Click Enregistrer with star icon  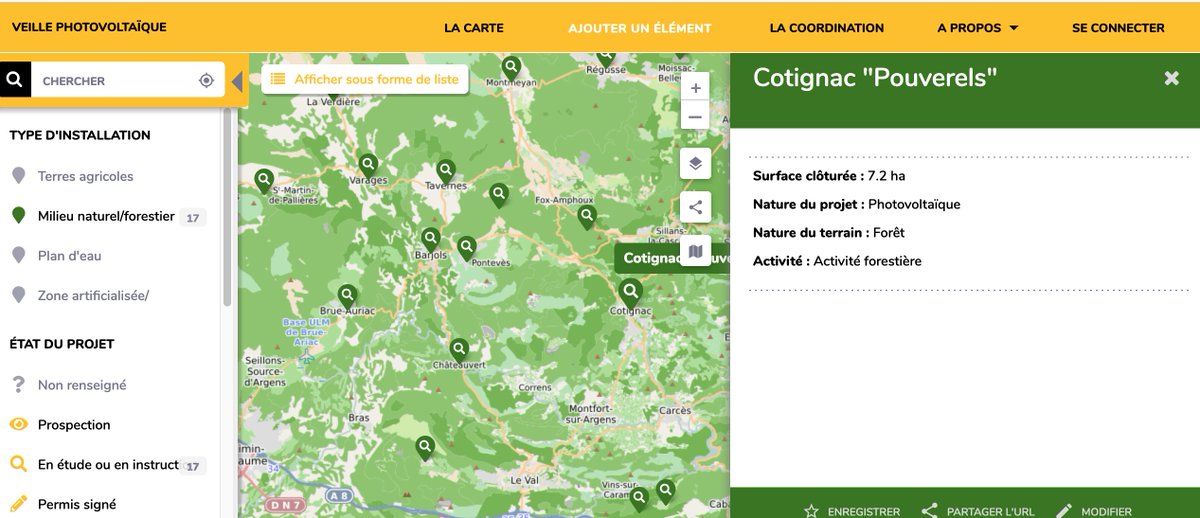(852, 511)
